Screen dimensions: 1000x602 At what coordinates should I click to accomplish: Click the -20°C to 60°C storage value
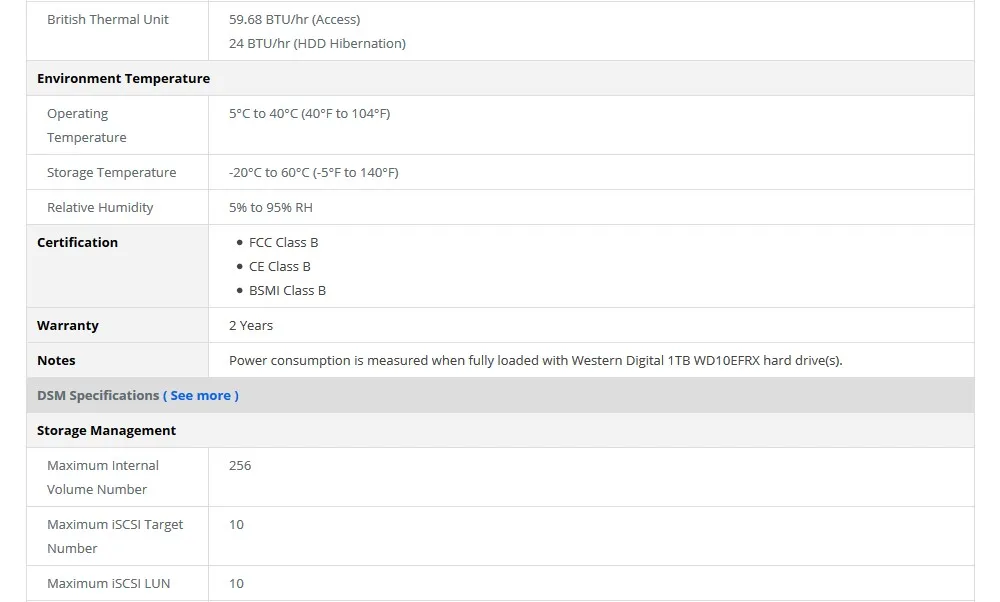coord(313,173)
